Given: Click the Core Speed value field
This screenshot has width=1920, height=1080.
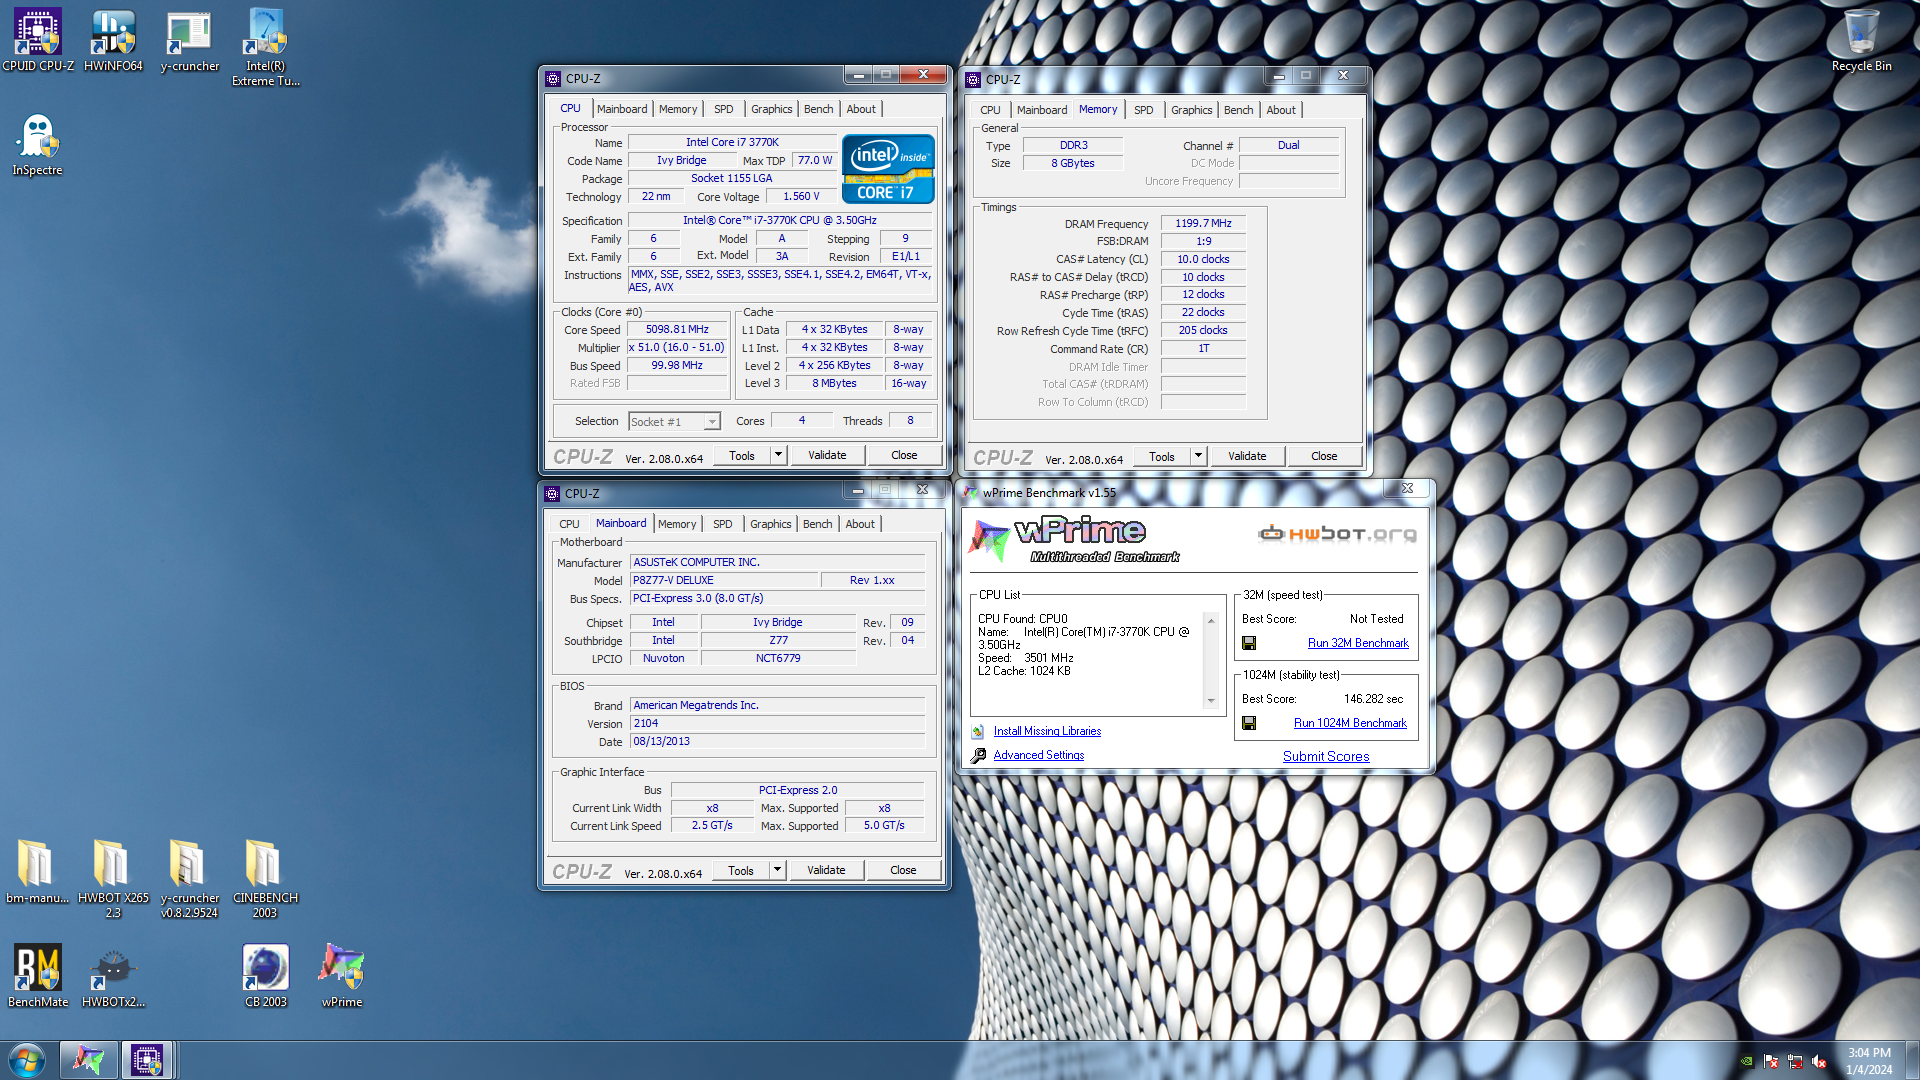Looking at the screenshot, I should pos(677,329).
